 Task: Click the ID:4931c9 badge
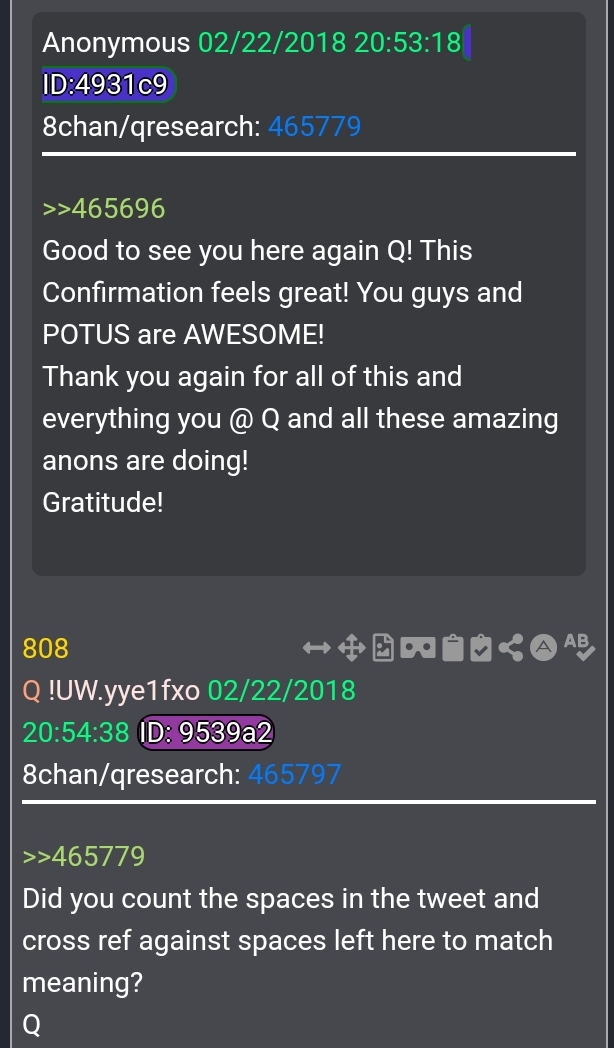pyautogui.click(x=109, y=85)
